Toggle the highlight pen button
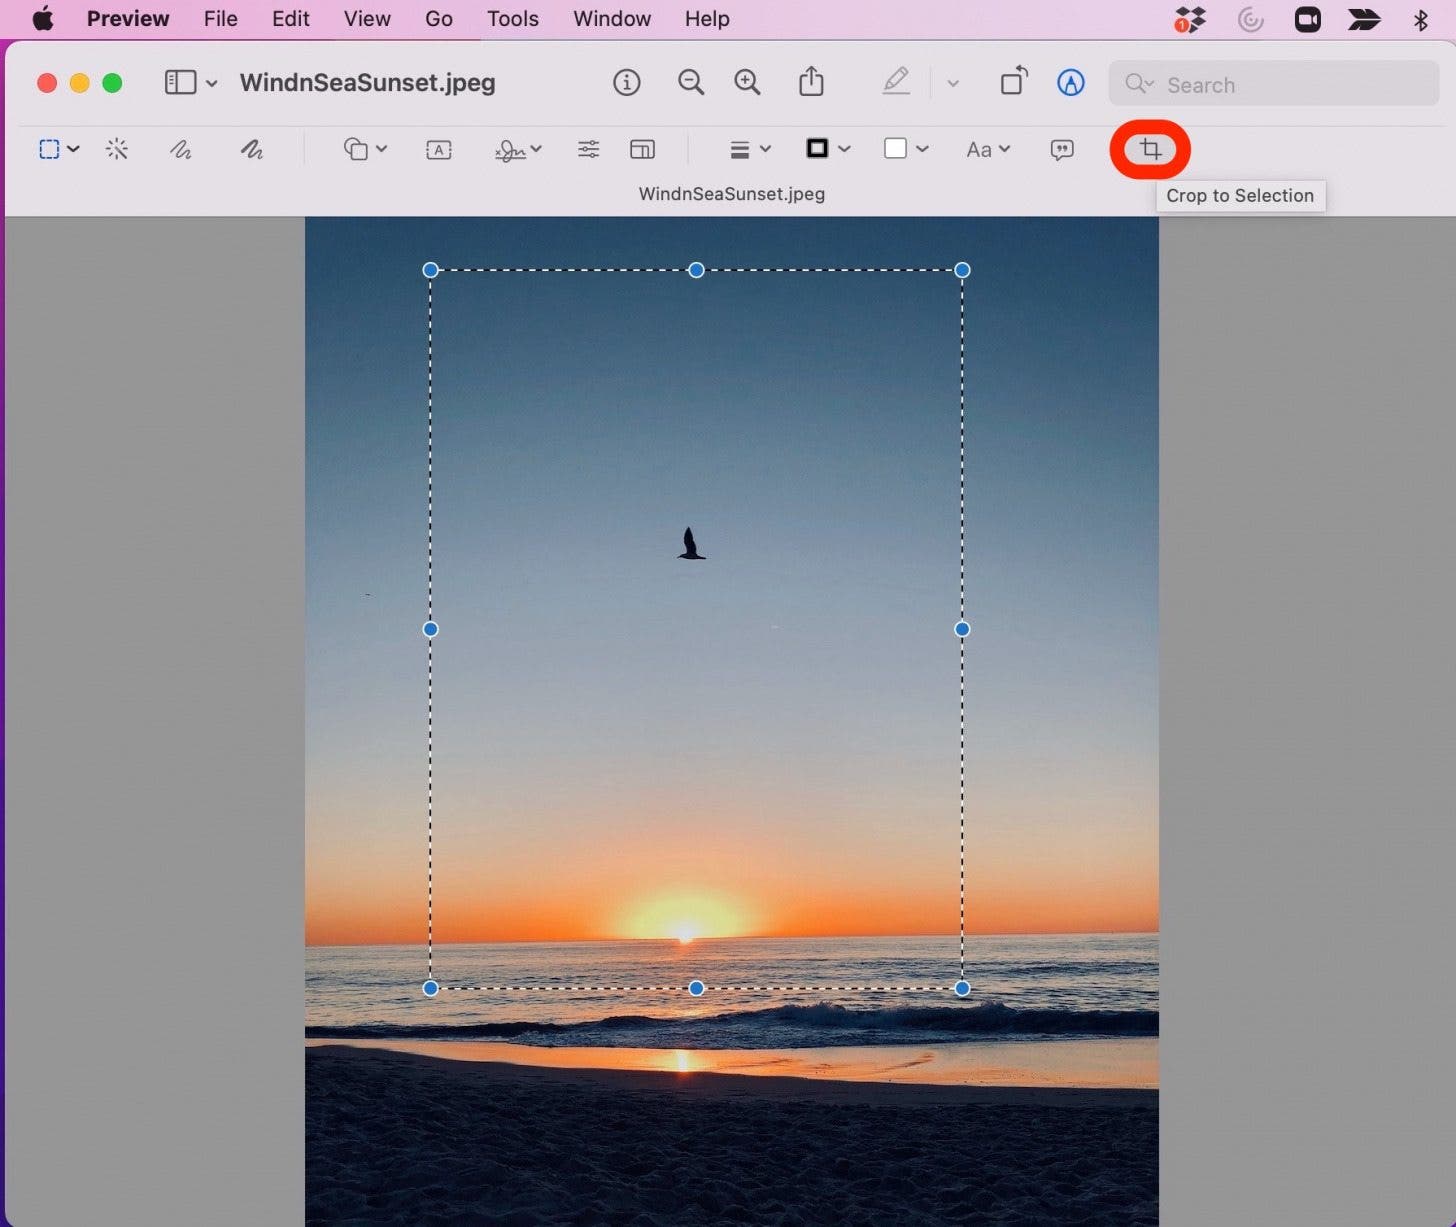 [x=896, y=82]
